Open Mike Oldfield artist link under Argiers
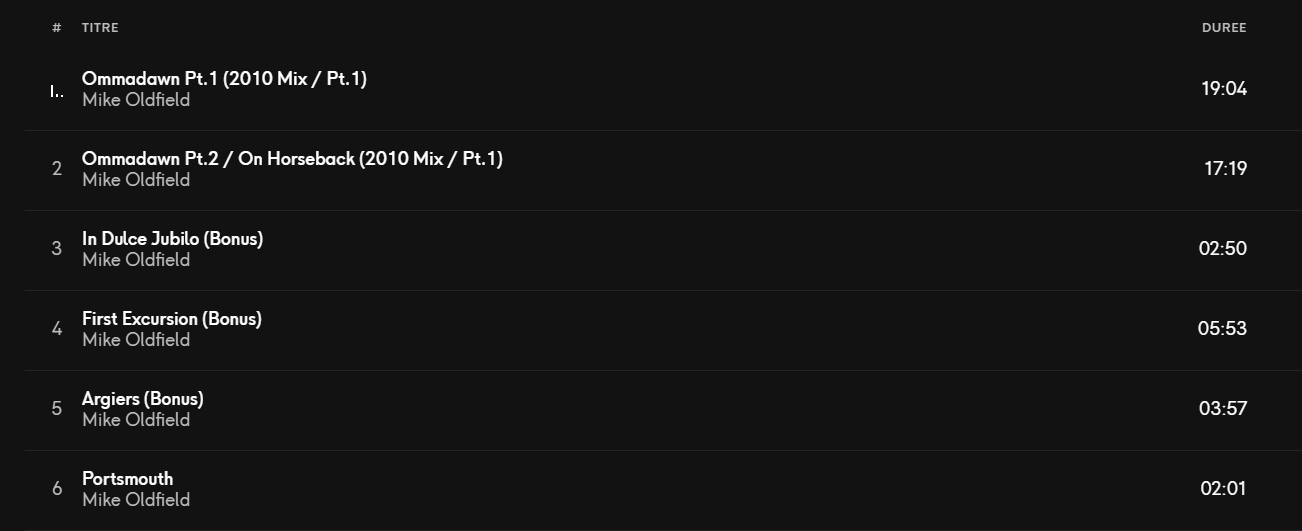Screen dimensions: 1302x531 tap(136, 419)
